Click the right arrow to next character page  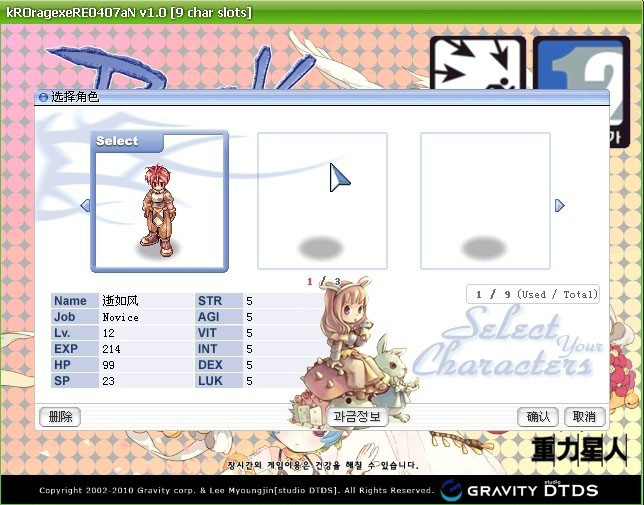[x=559, y=205]
